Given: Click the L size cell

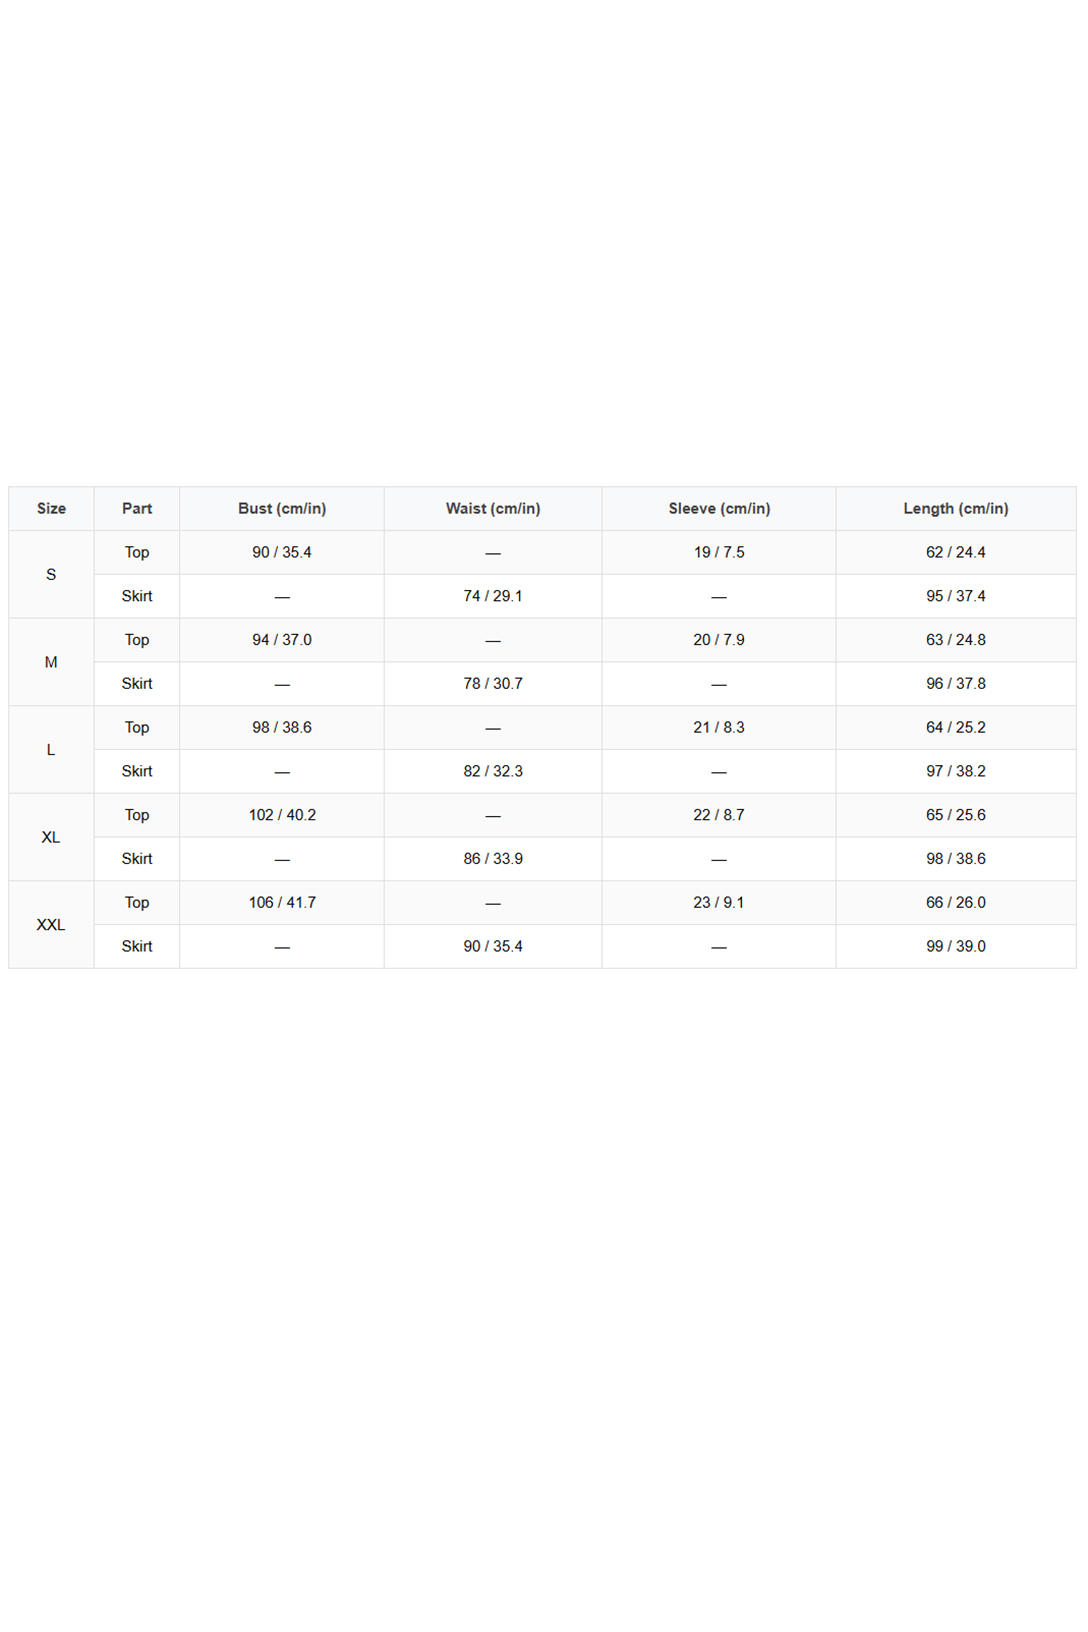Looking at the screenshot, I should [x=51, y=750].
